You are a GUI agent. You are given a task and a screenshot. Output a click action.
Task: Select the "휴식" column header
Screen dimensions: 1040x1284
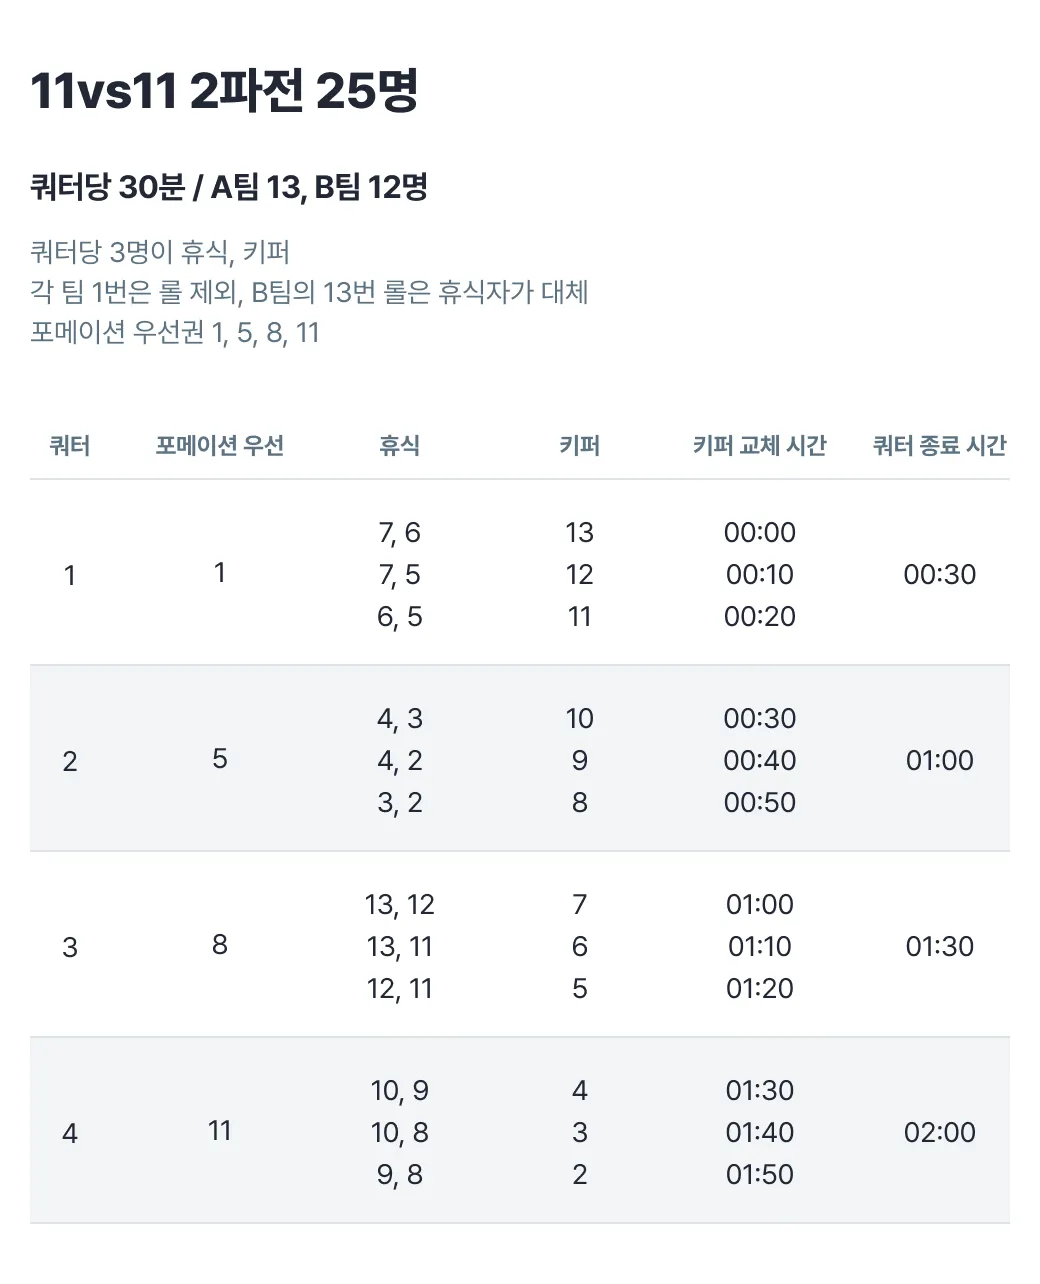399,446
